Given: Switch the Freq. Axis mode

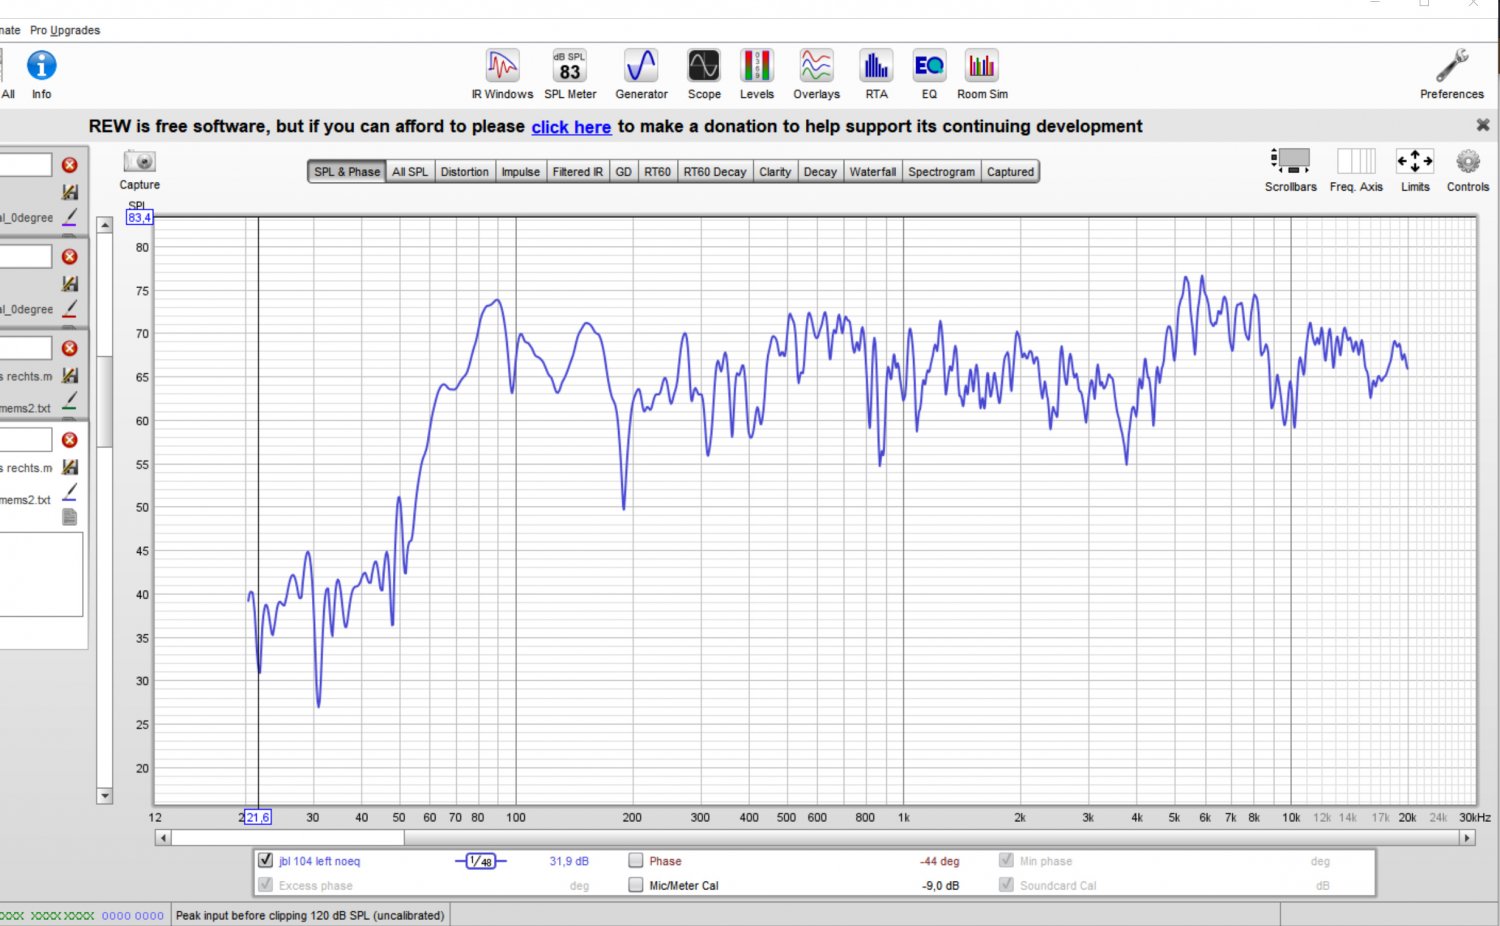Looking at the screenshot, I should [x=1356, y=170].
